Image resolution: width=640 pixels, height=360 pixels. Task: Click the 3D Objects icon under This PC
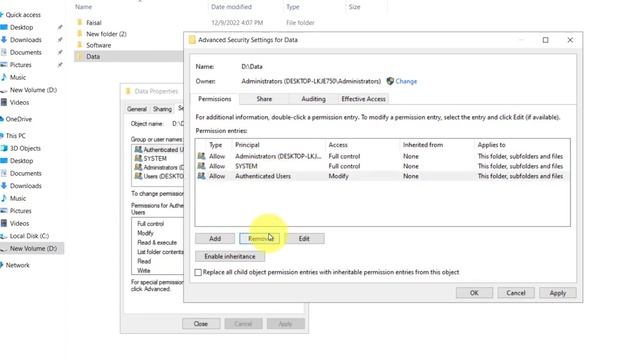click(x=4, y=148)
